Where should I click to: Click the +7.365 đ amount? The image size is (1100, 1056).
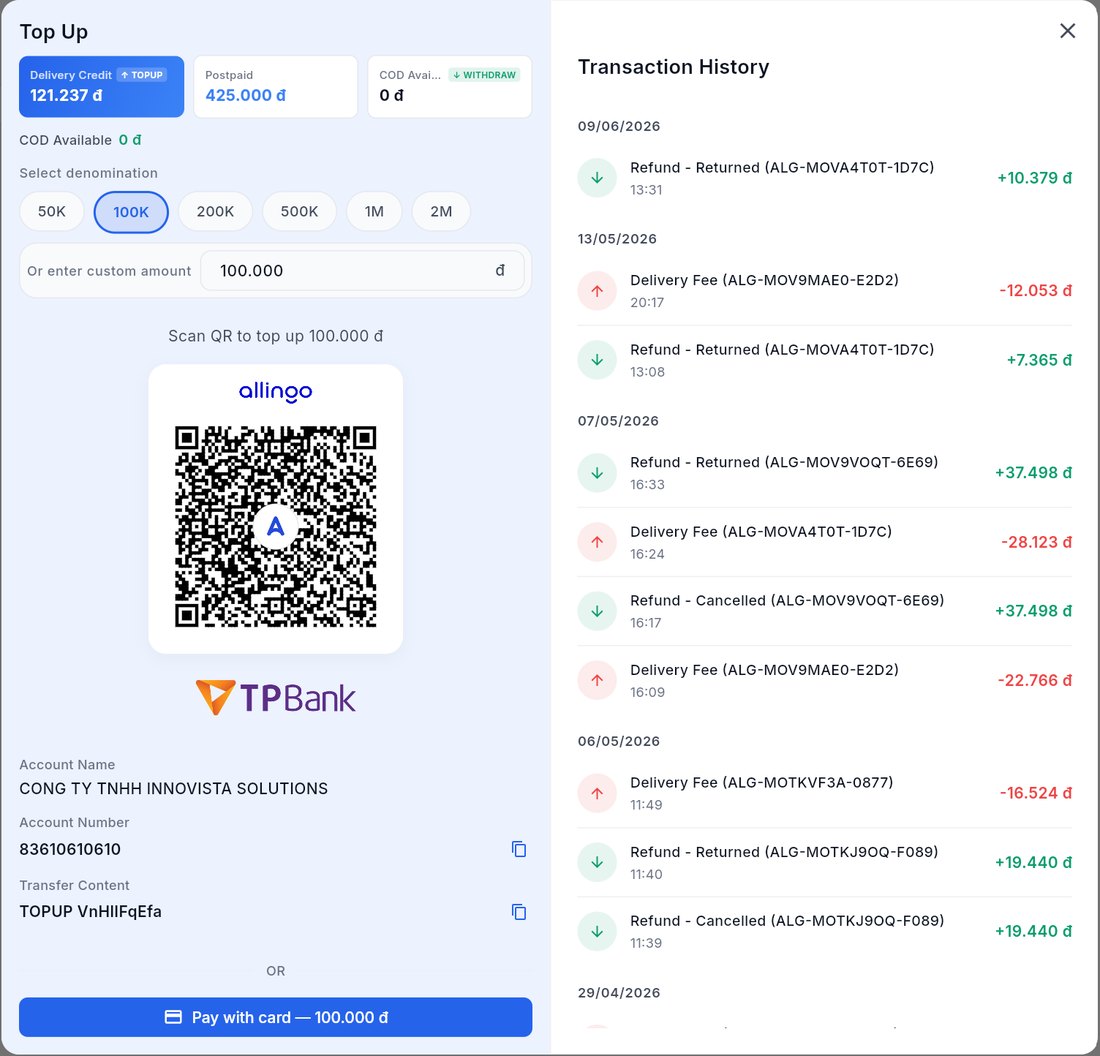coord(1039,360)
